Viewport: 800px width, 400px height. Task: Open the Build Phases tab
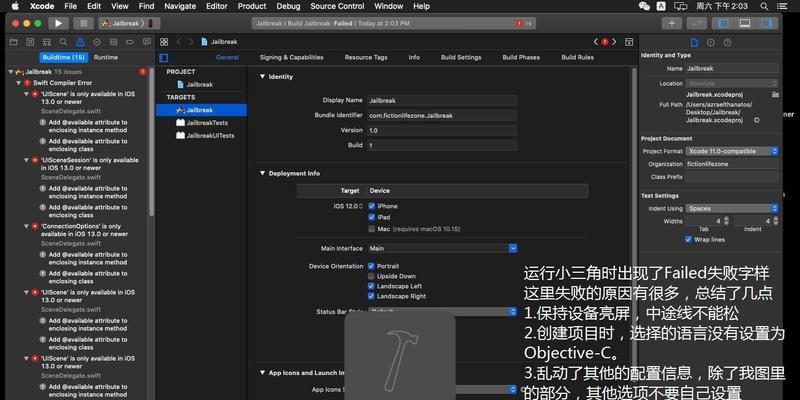521,58
